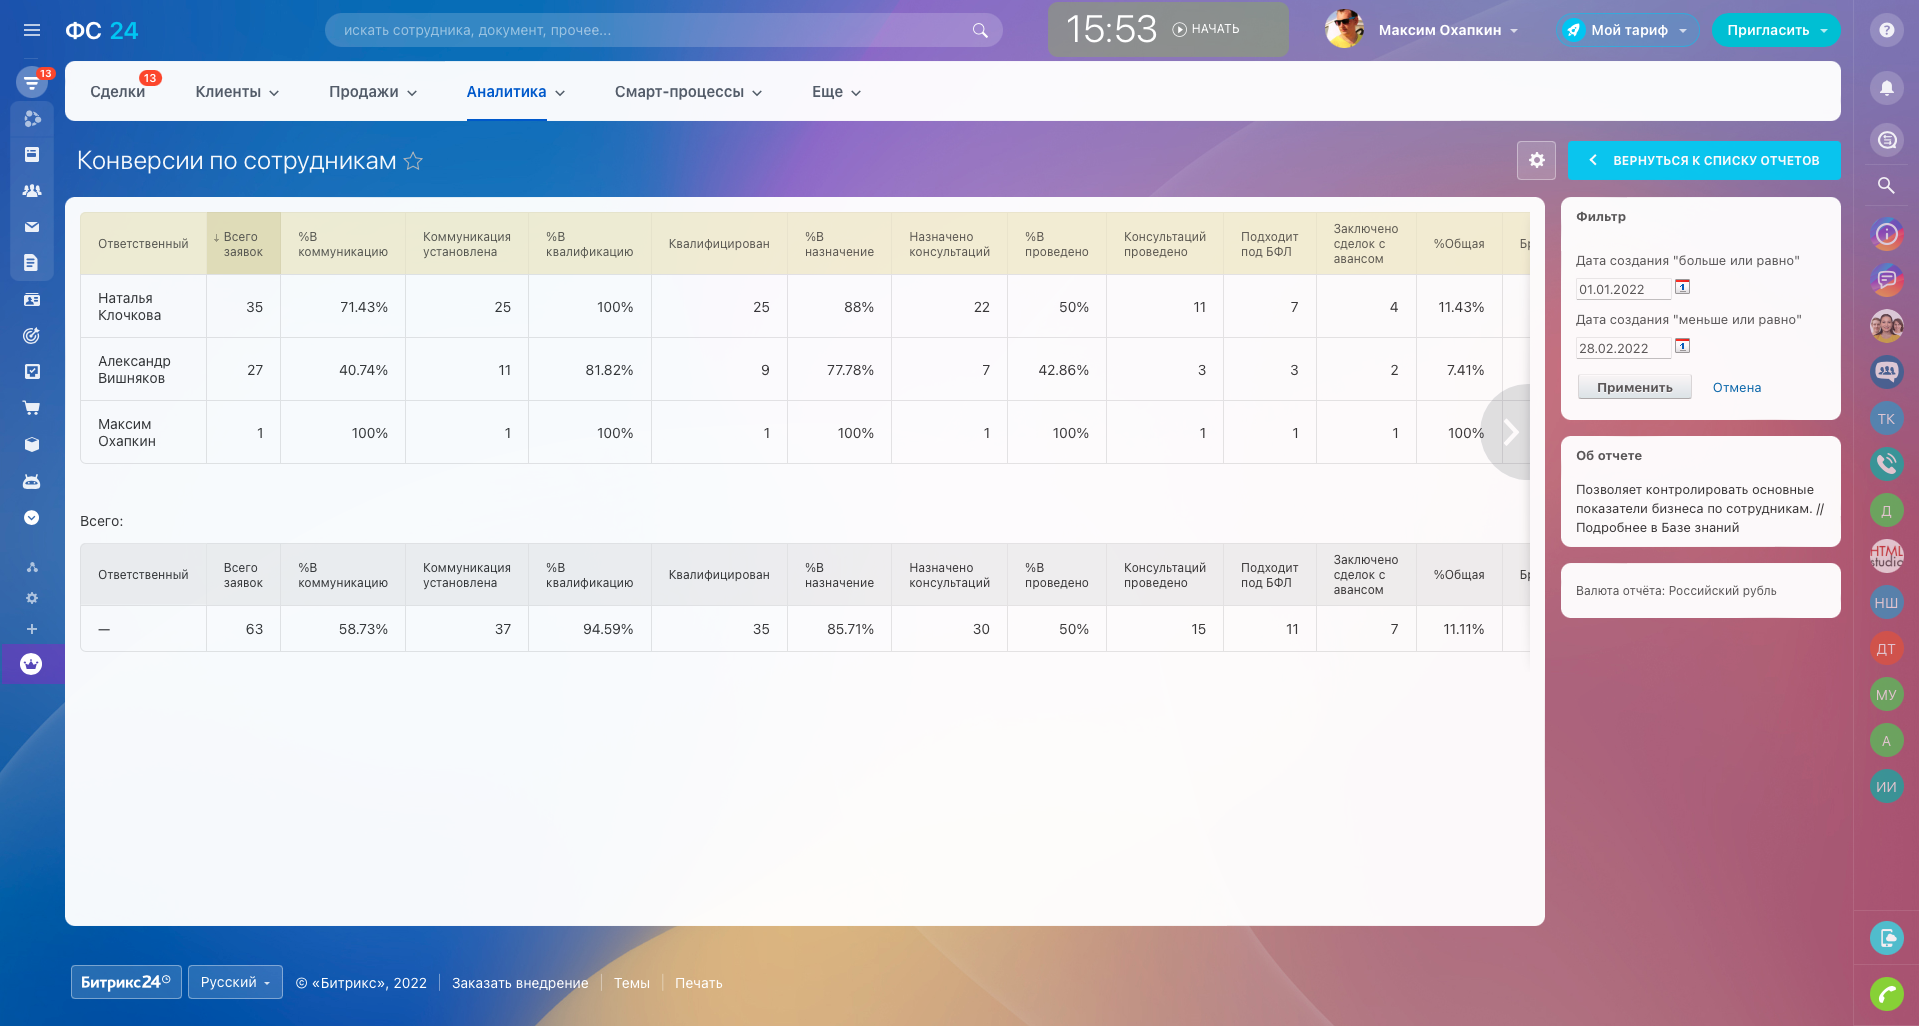The height and width of the screenshot is (1026, 1919).
Task: Open notifications bell in right panel
Action: click(1886, 88)
